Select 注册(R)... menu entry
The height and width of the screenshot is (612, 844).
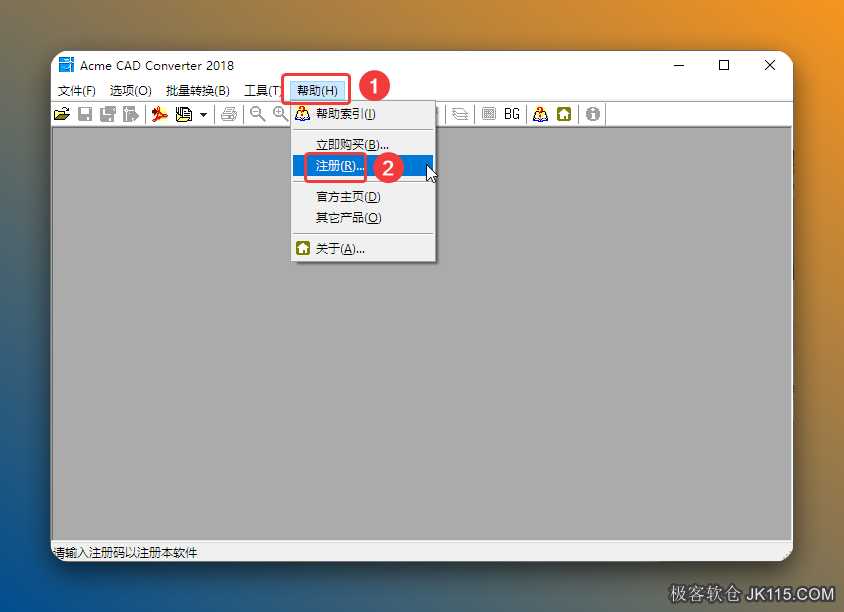tap(363, 166)
